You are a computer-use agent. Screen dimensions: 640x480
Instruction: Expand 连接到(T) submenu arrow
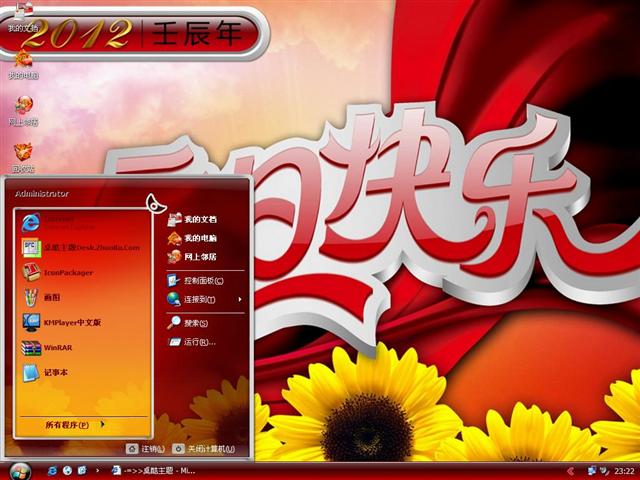[x=240, y=299]
